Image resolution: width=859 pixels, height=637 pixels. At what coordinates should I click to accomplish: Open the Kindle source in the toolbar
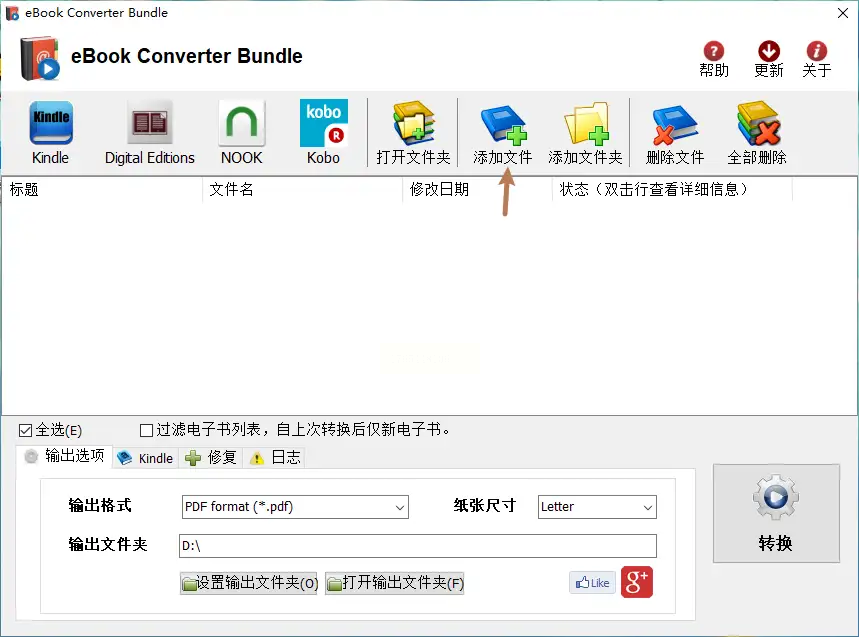click(50, 133)
